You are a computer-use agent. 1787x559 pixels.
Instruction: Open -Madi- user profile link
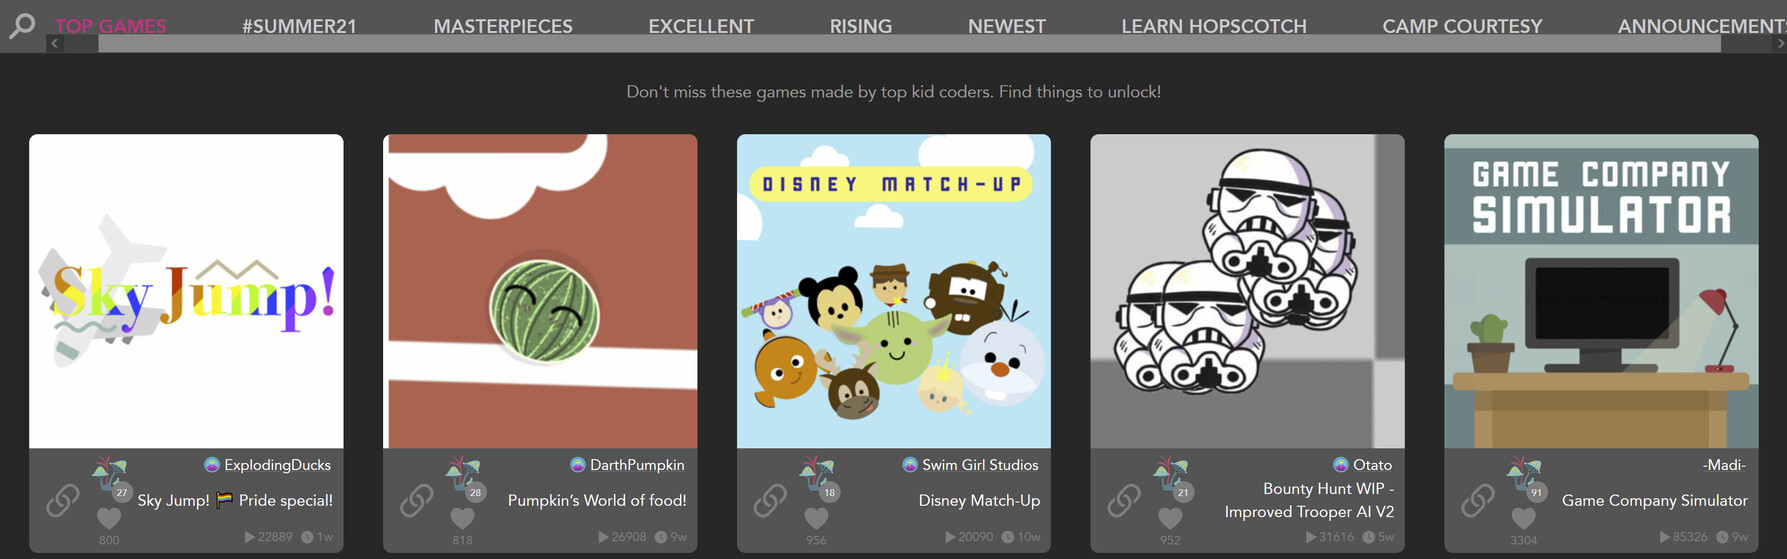1724,465
